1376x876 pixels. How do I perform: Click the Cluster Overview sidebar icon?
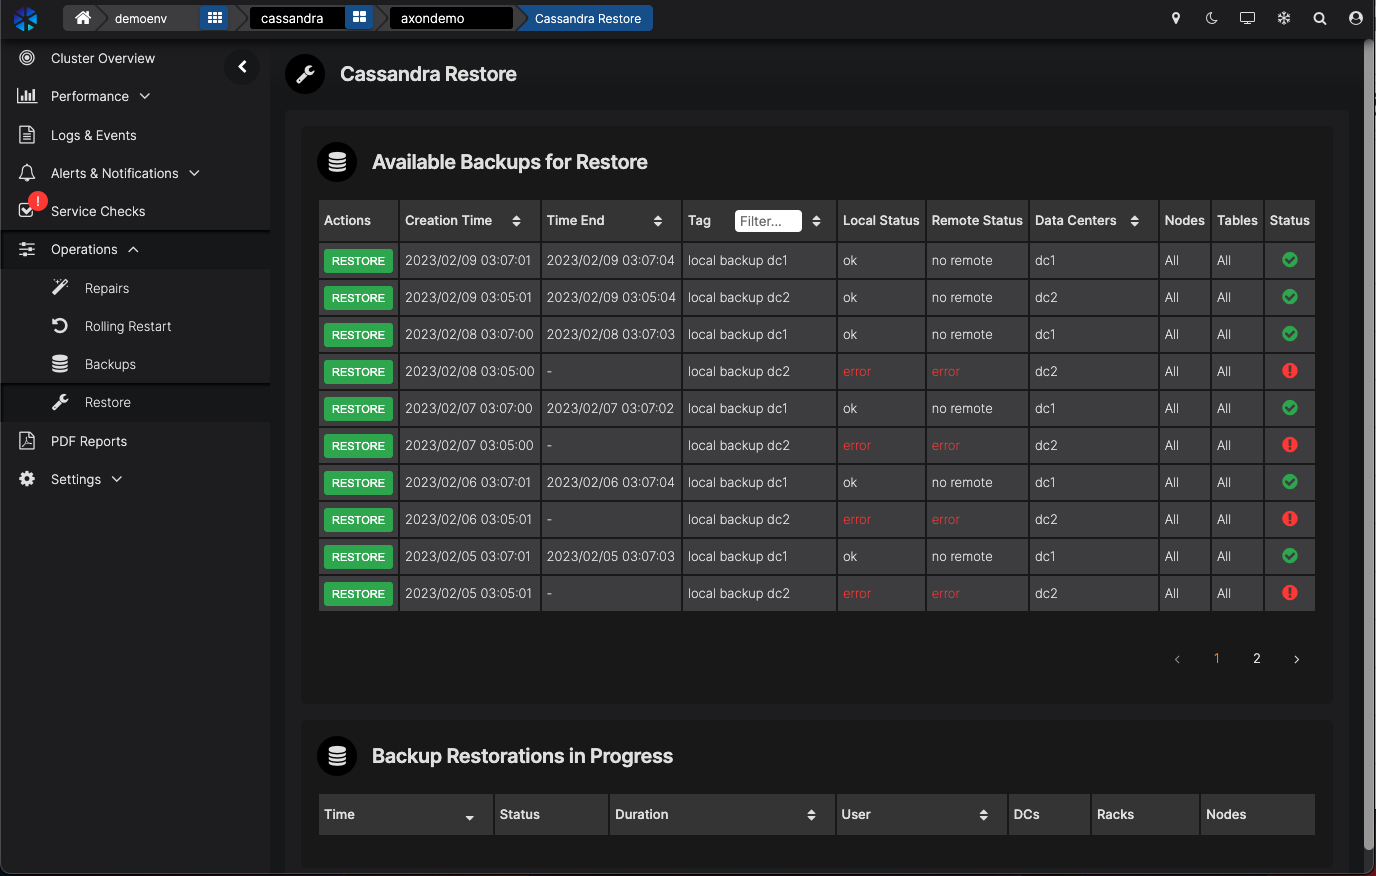[27, 58]
